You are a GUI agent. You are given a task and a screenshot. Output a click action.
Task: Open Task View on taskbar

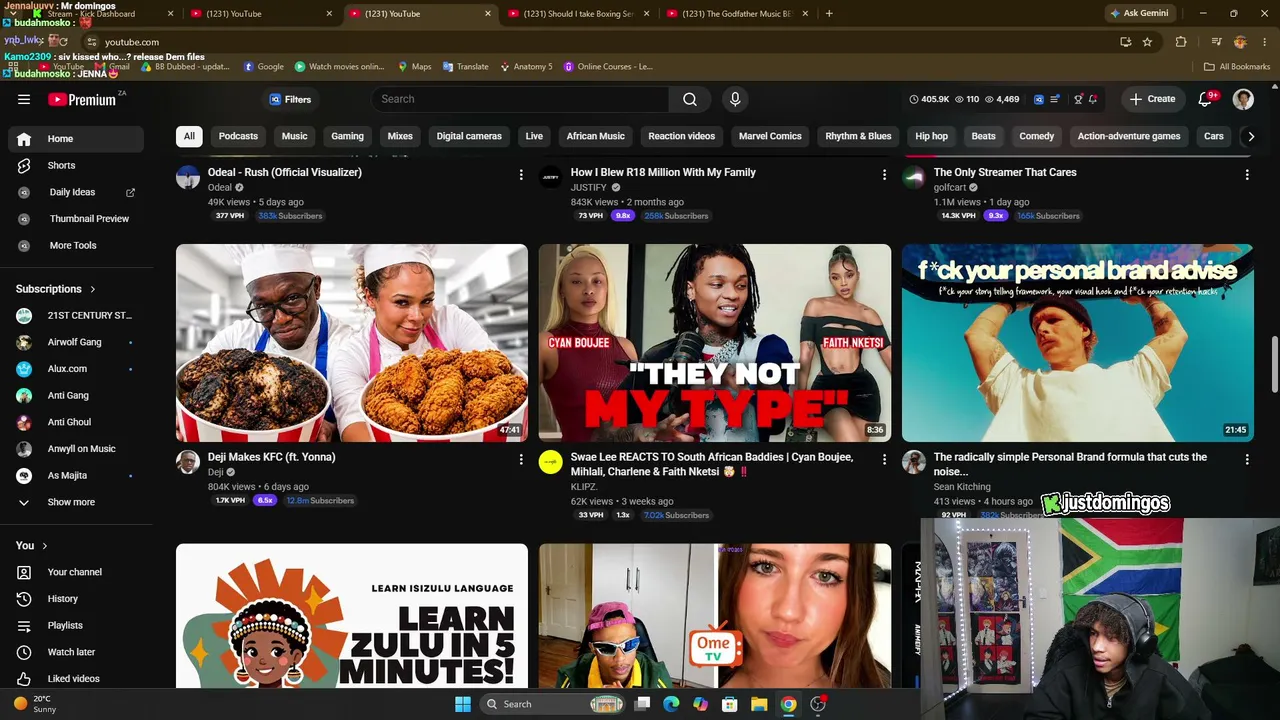642,704
